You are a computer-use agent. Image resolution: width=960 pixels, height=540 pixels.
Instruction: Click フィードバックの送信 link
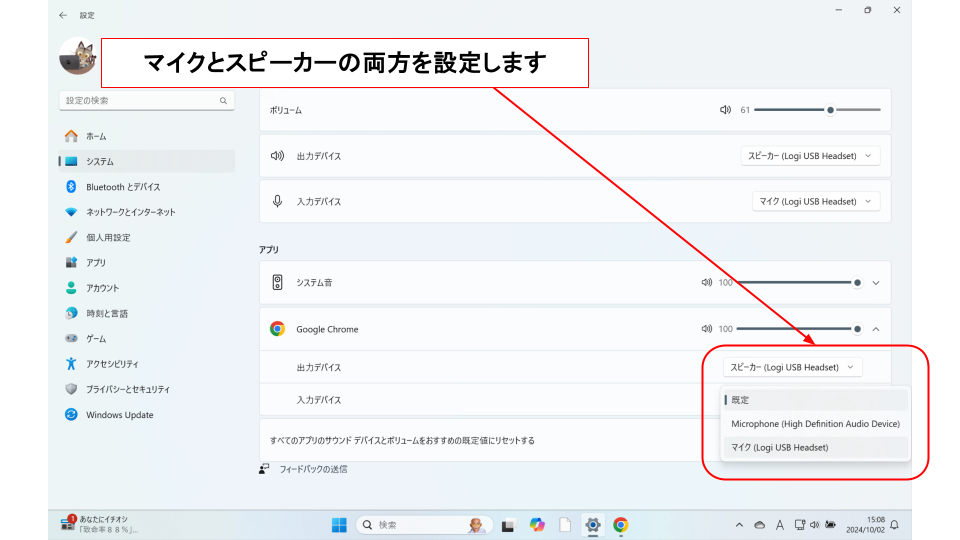[312, 469]
